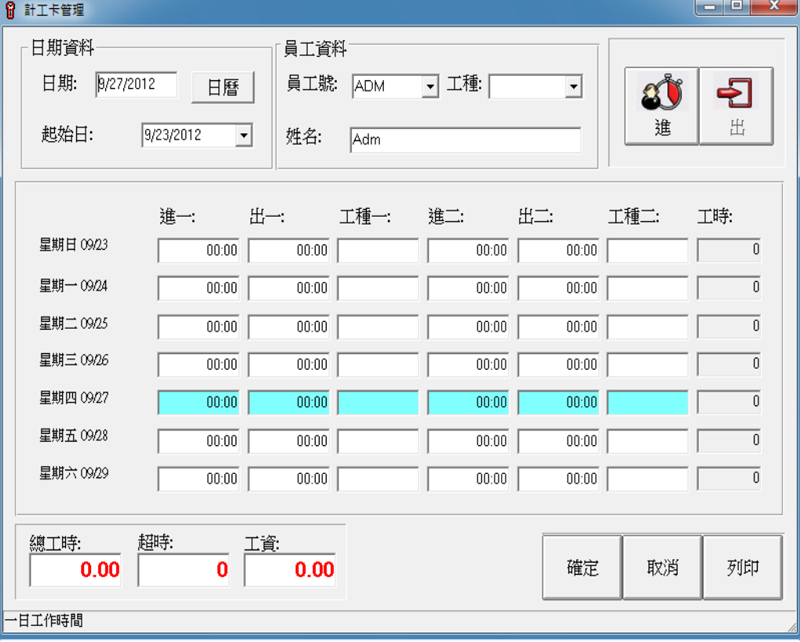Click 進二 time field for 星期五 09/28
This screenshot has width=800, height=642.
468,441
